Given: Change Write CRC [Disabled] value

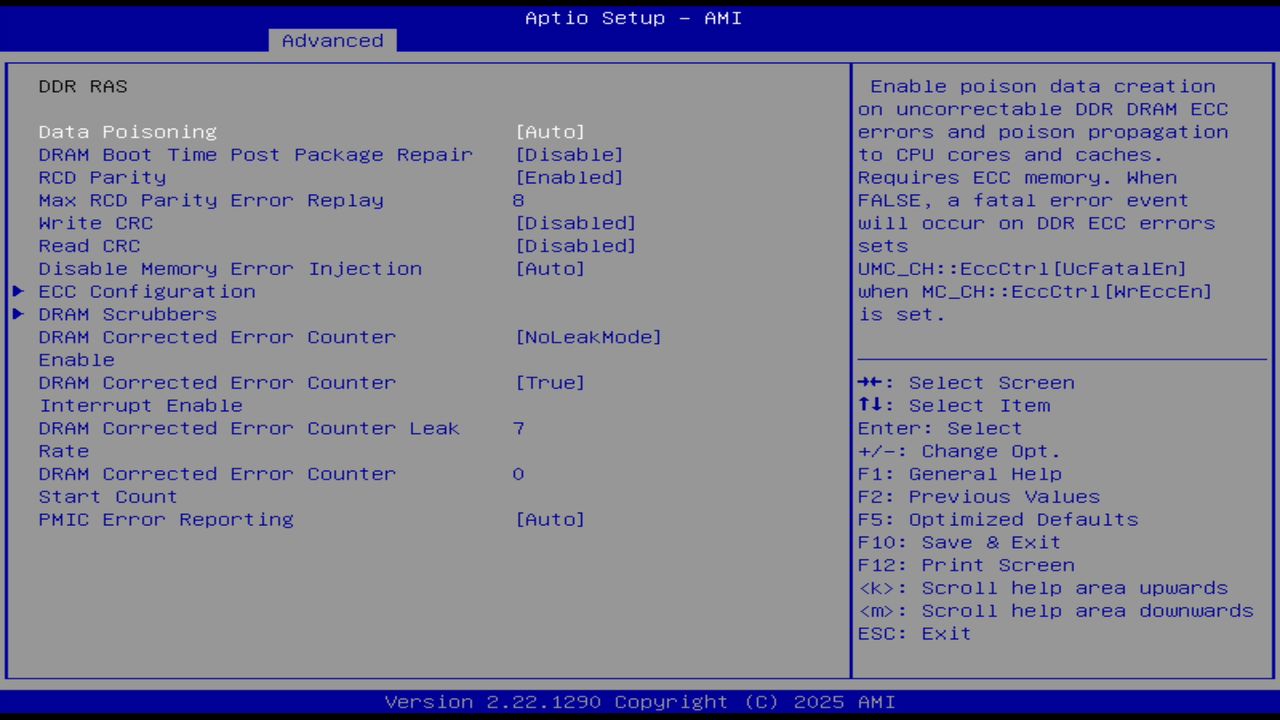Looking at the screenshot, I should pyautogui.click(x=575, y=223).
